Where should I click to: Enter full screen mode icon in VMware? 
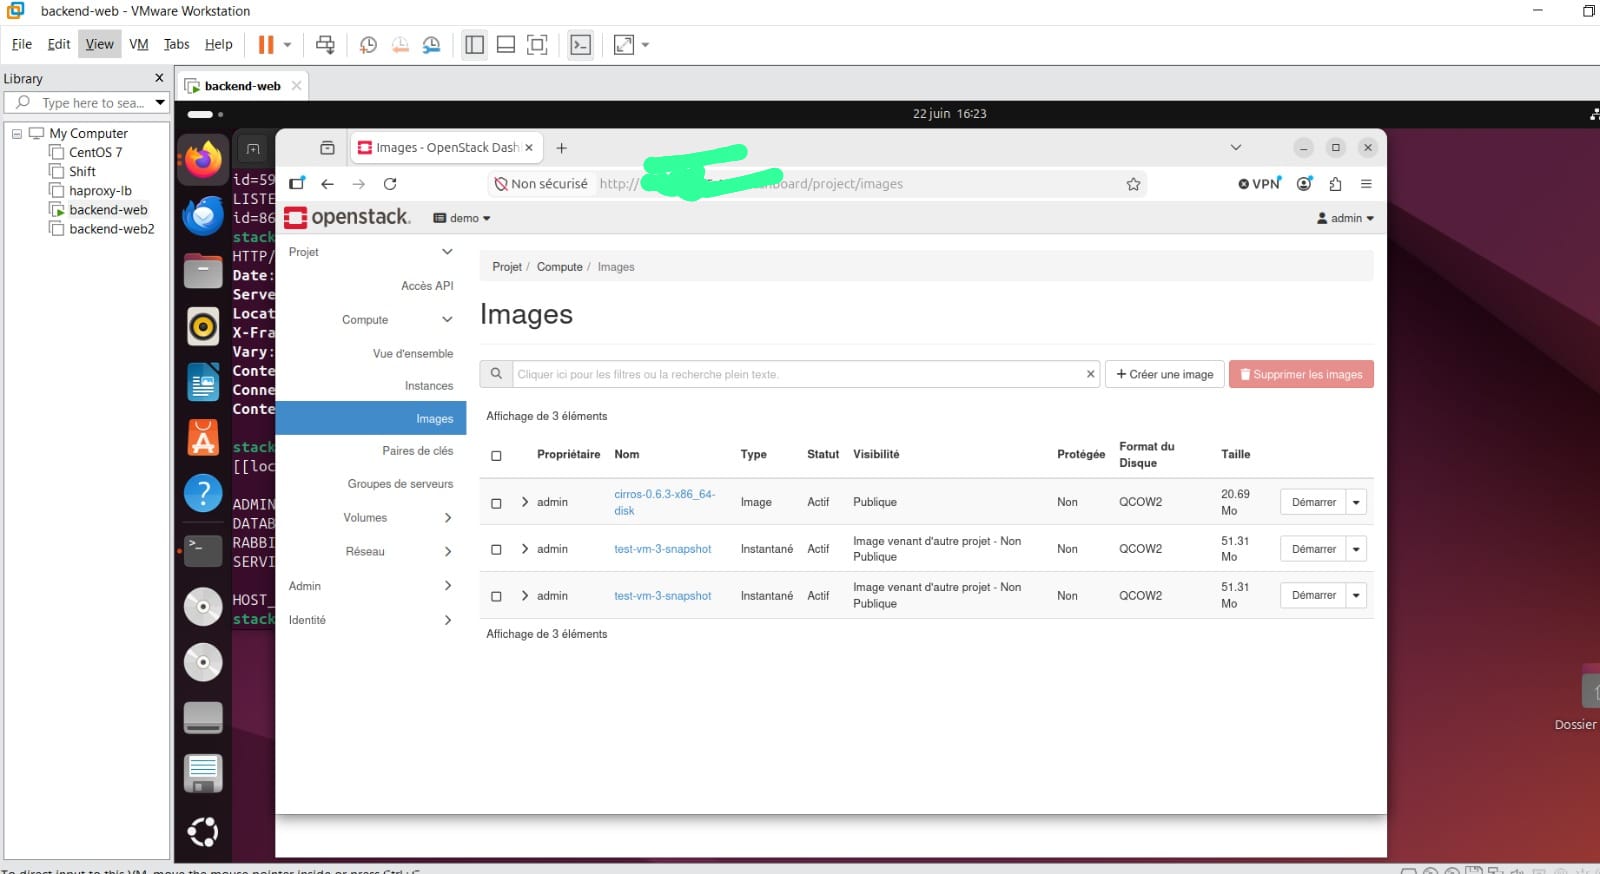[x=537, y=44]
